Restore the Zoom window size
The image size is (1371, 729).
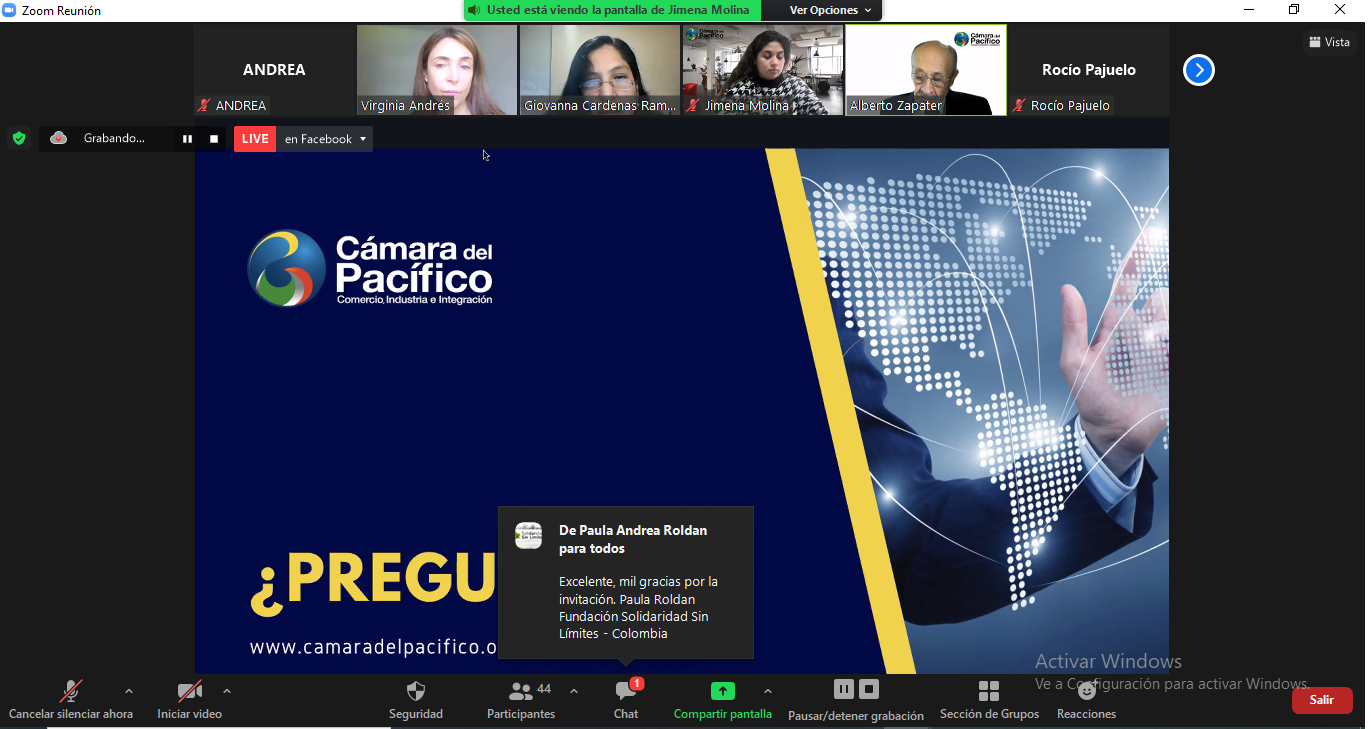[x=1294, y=10]
